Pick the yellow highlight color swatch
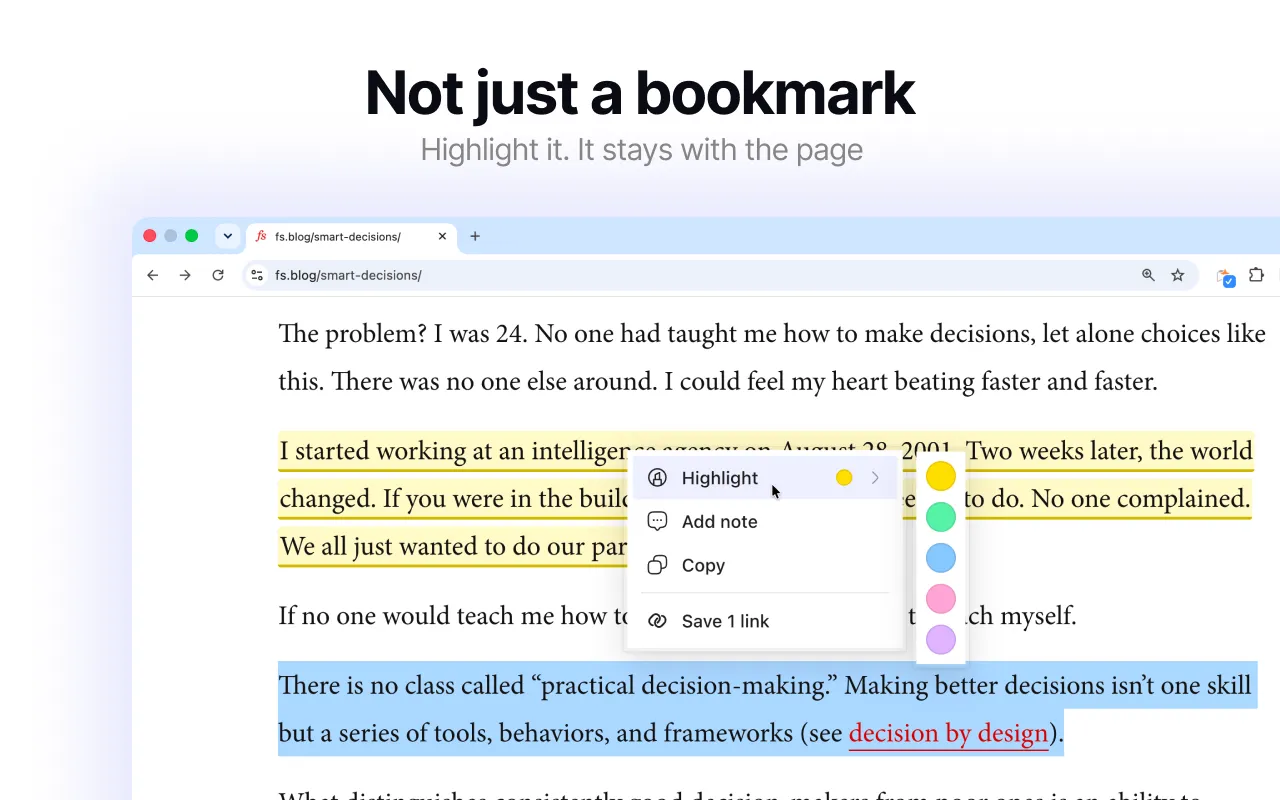Image resolution: width=1280 pixels, height=800 pixels. point(941,476)
